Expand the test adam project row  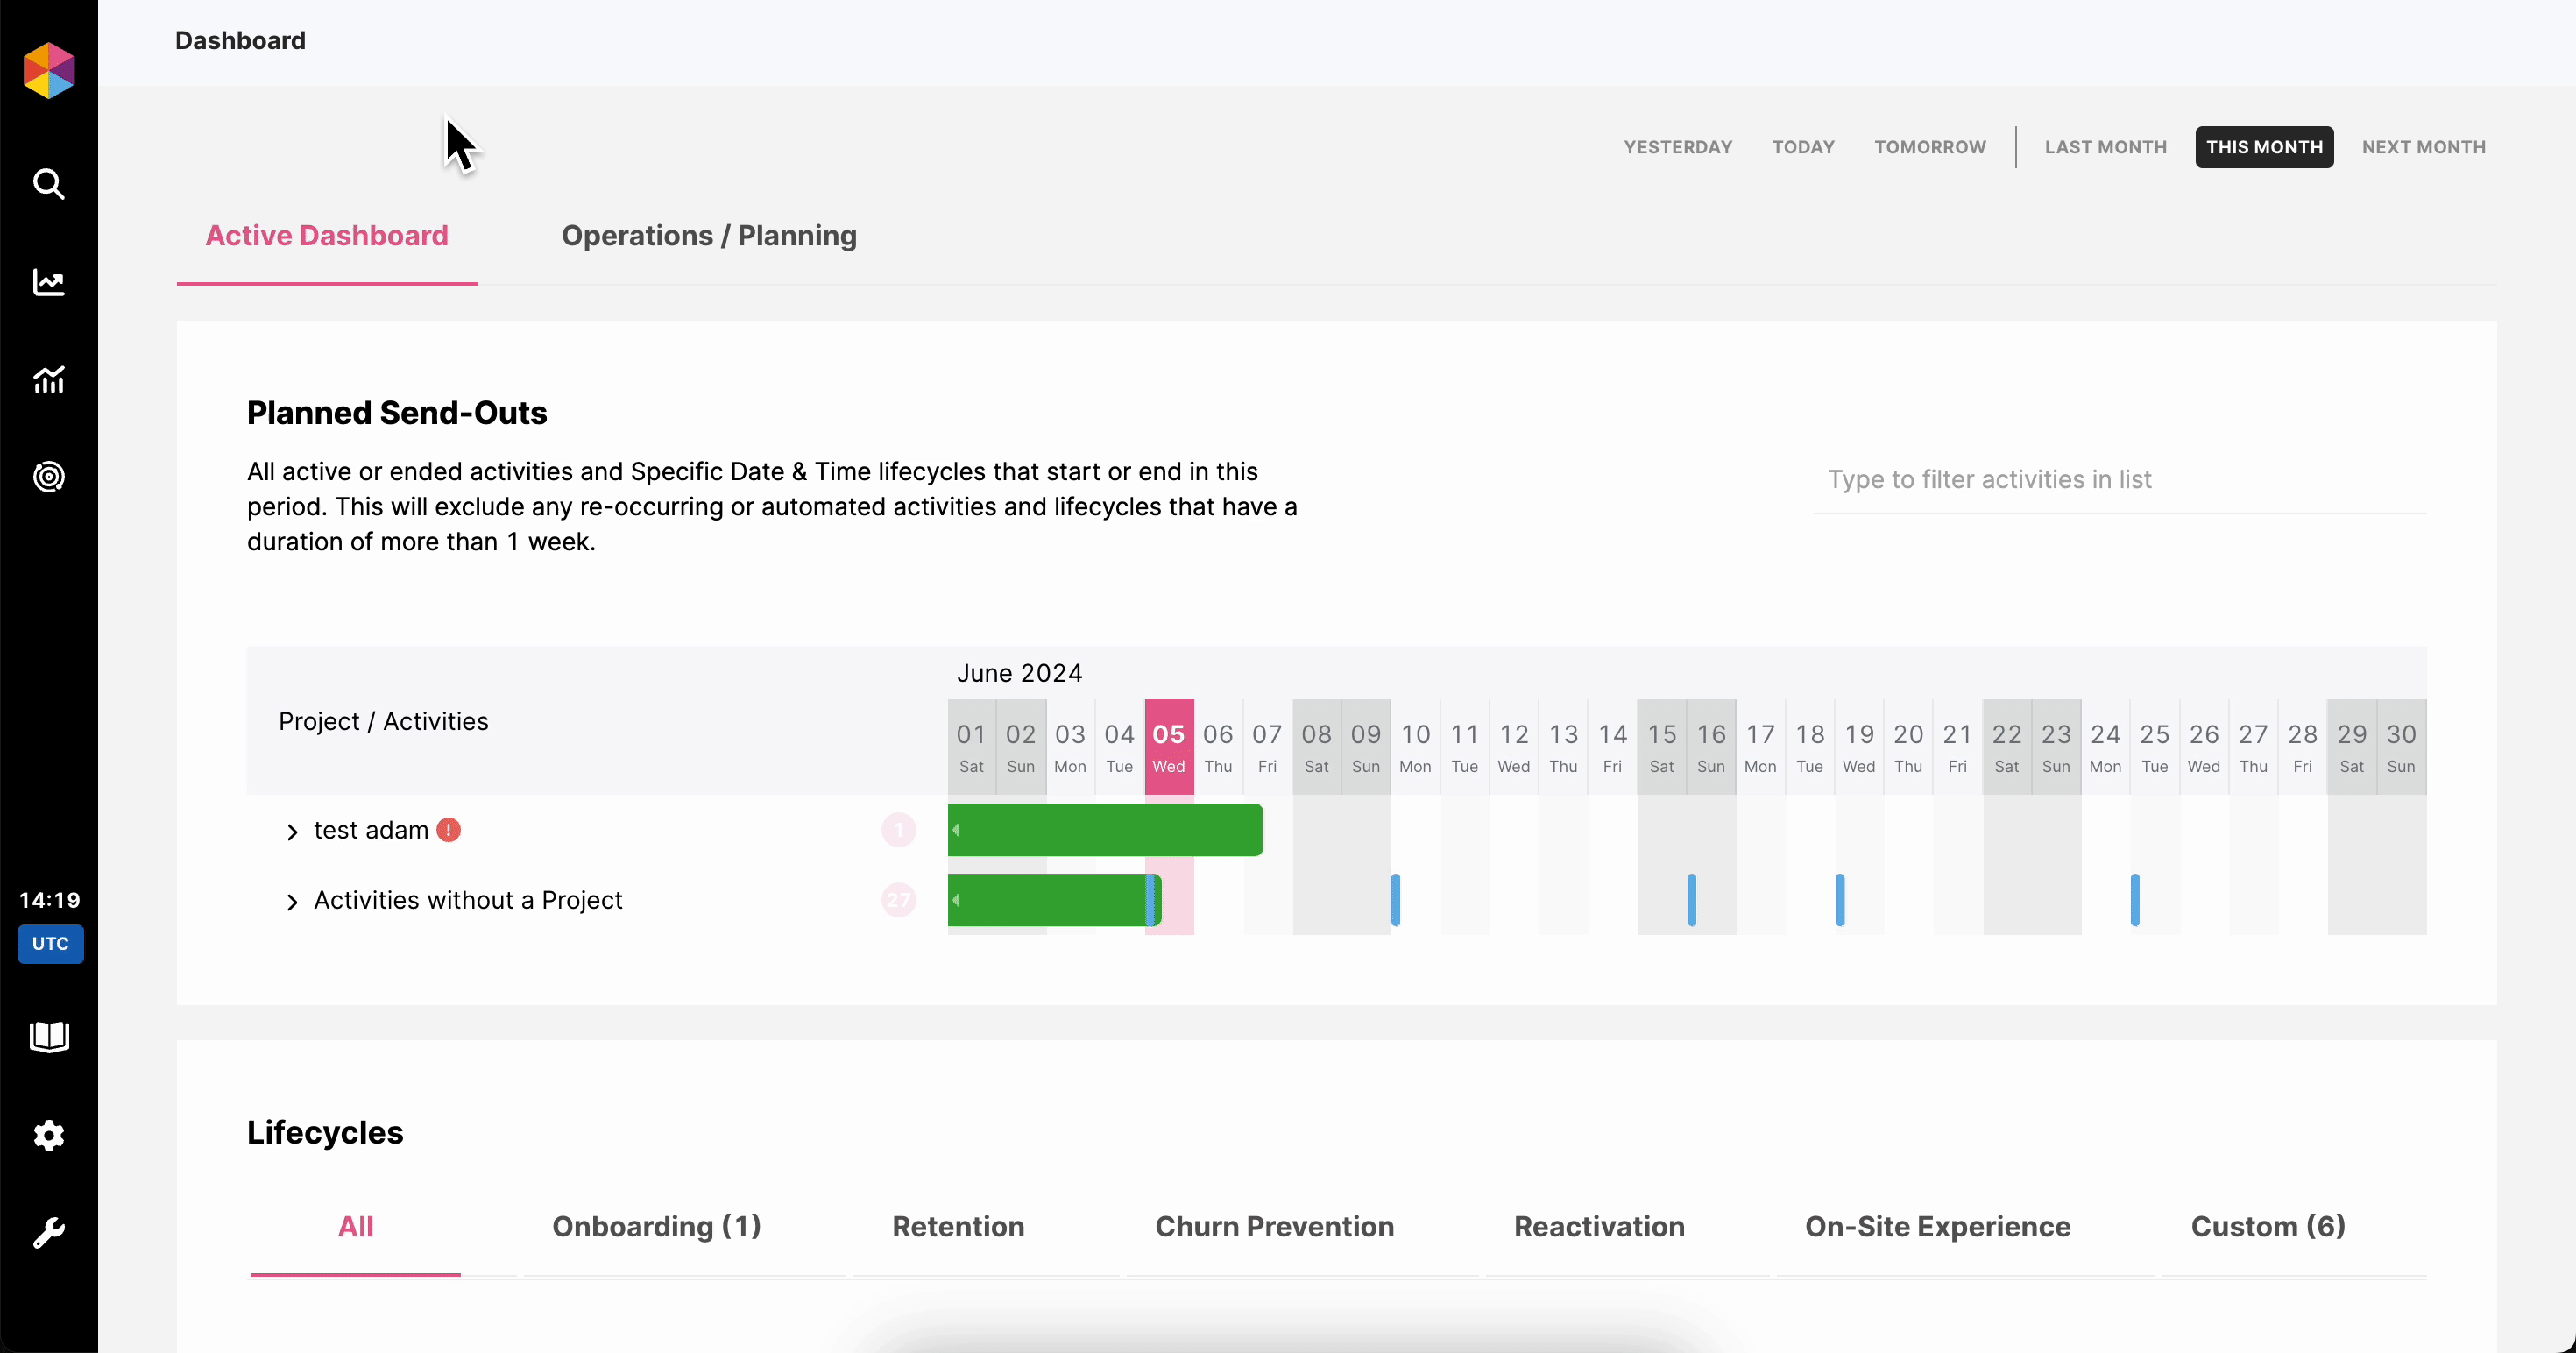coord(292,832)
